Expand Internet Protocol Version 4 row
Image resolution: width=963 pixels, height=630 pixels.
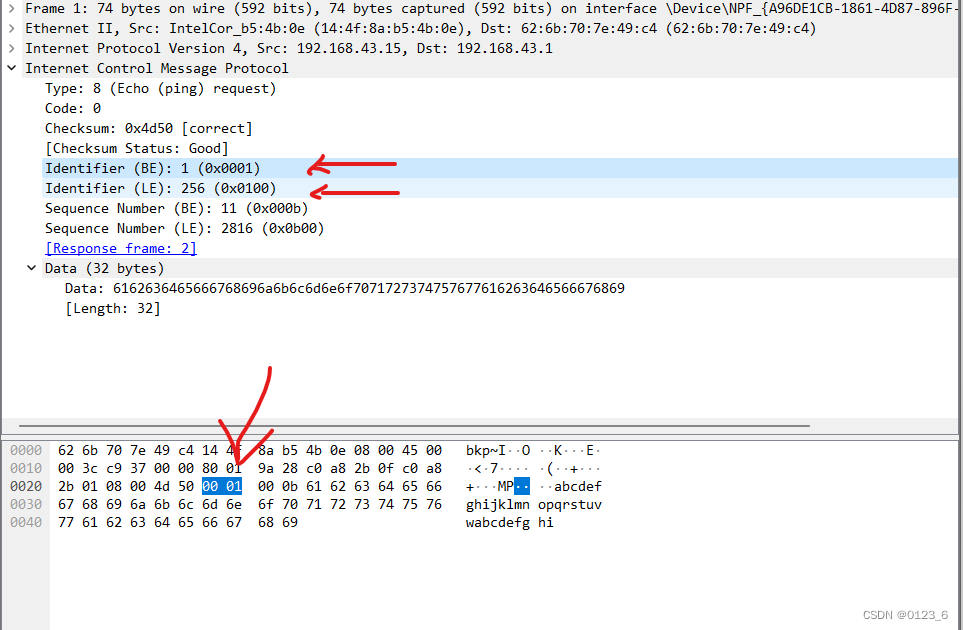pos(12,48)
